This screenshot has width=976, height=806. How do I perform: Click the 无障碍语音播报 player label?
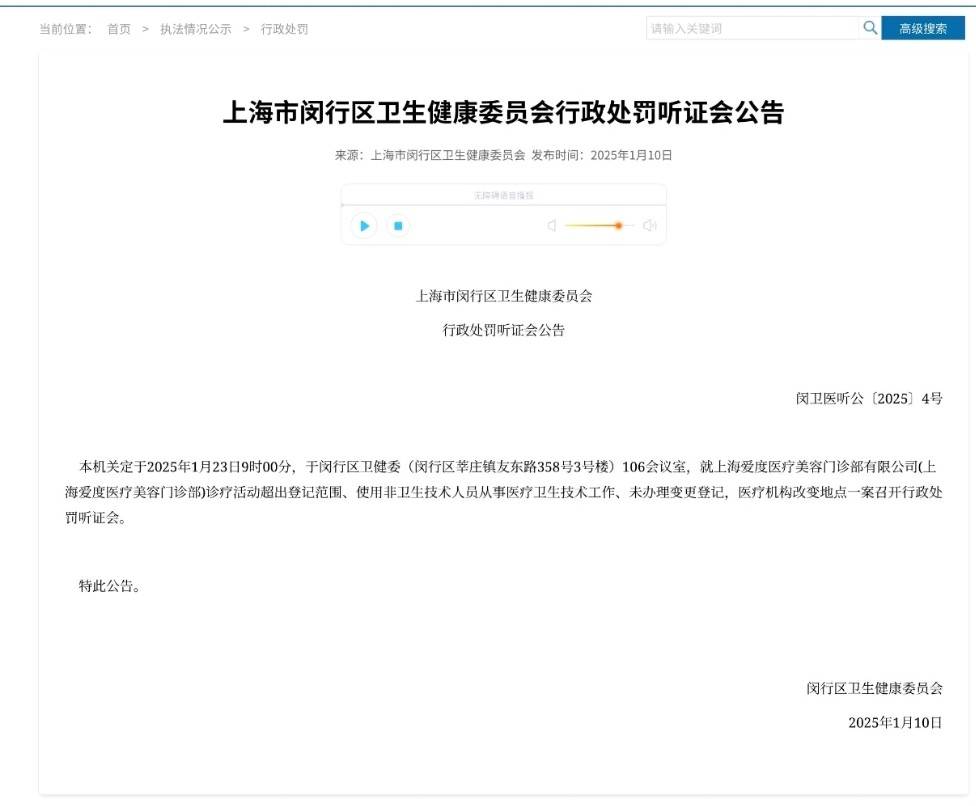click(x=503, y=195)
